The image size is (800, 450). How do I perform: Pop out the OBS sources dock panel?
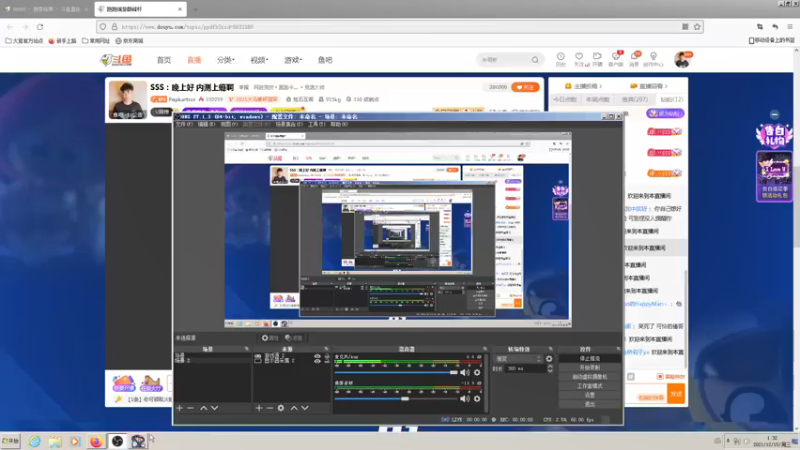327,349
